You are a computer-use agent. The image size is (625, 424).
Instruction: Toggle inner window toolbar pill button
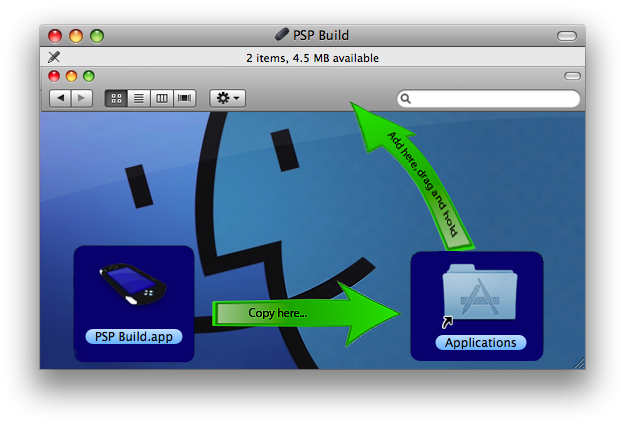point(572,76)
